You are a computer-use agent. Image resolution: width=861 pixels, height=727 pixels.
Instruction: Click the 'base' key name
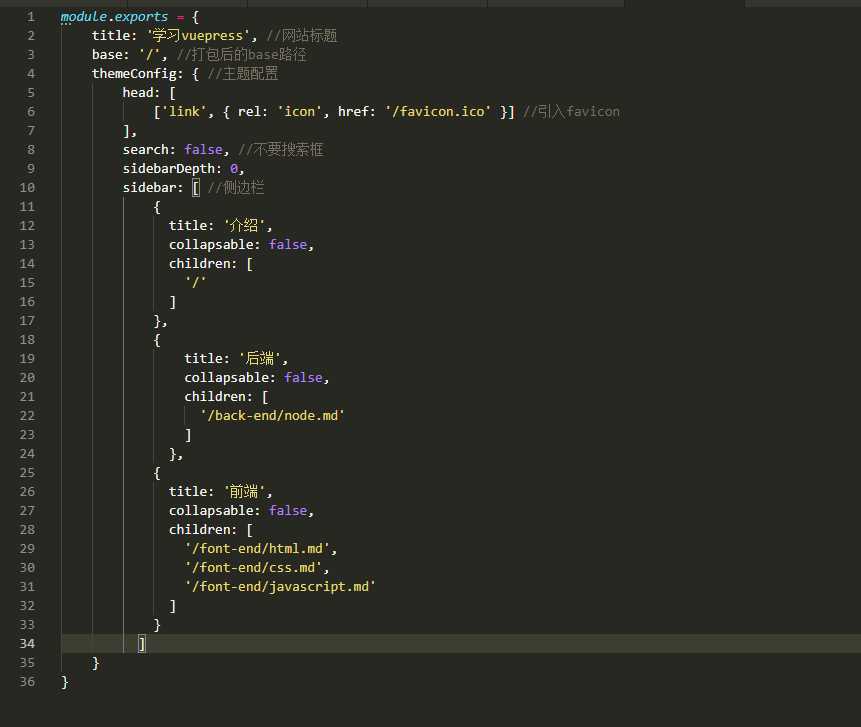tap(107, 55)
